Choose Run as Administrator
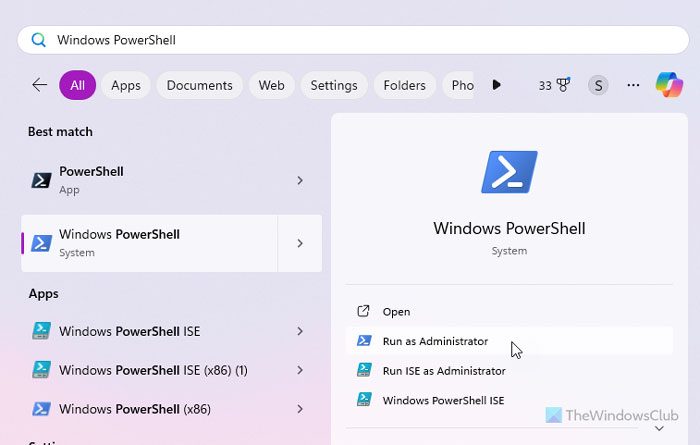 (509, 341)
